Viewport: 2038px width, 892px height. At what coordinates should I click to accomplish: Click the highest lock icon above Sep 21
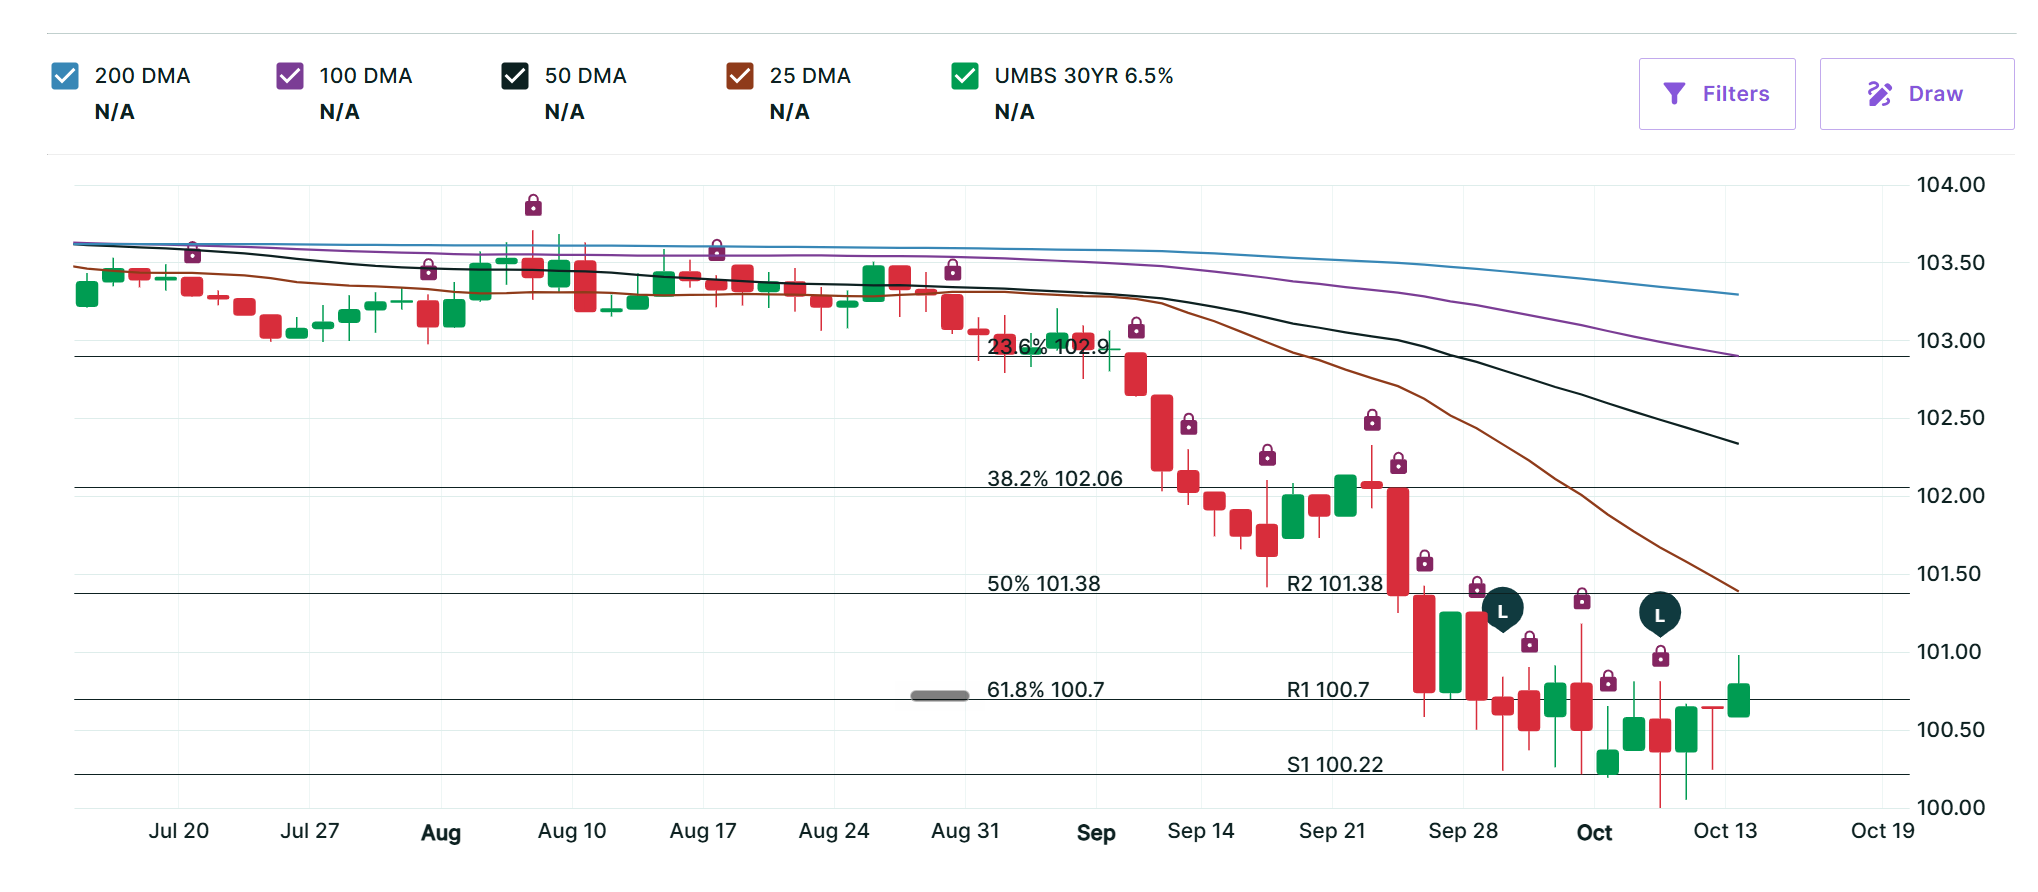tap(1372, 419)
